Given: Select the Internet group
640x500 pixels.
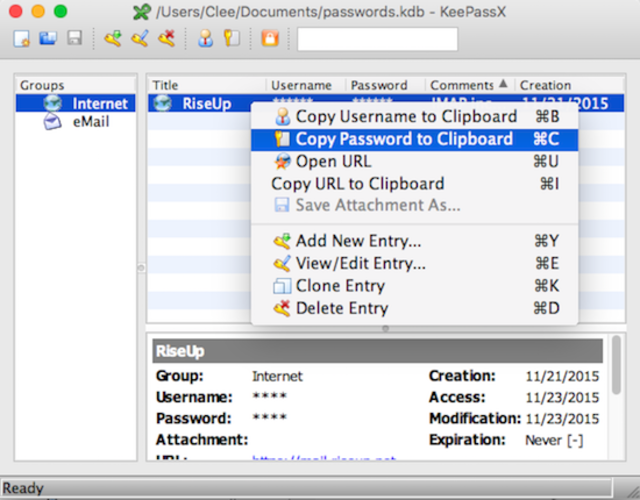Looking at the screenshot, I should point(76,103).
